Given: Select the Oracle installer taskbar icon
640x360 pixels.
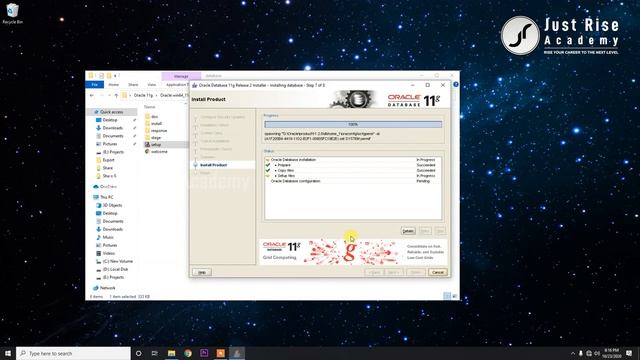Looking at the screenshot, I should point(237,353).
